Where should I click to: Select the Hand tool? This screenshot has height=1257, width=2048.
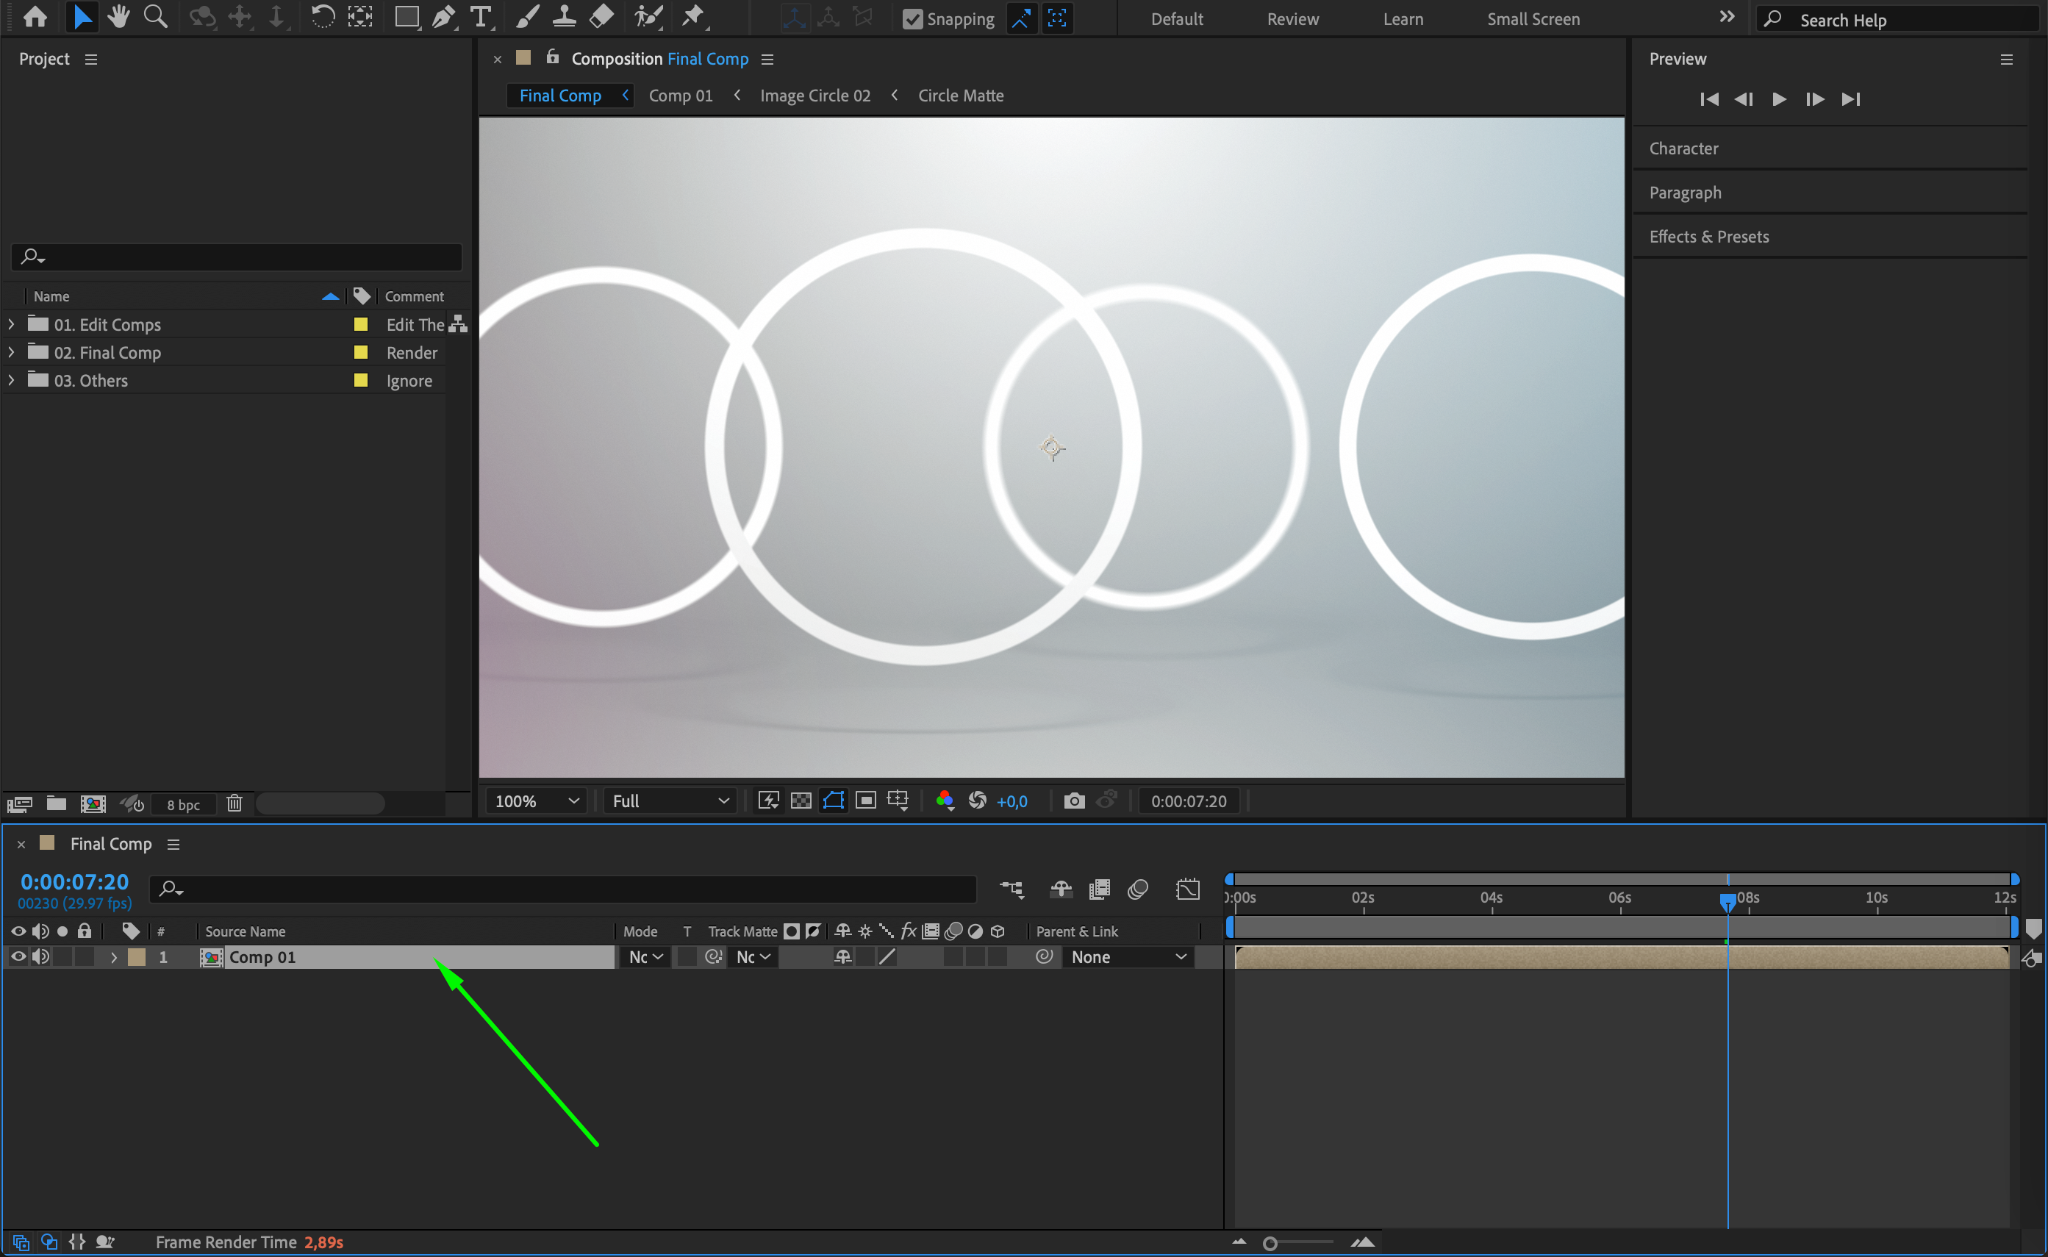click(119, 17)
